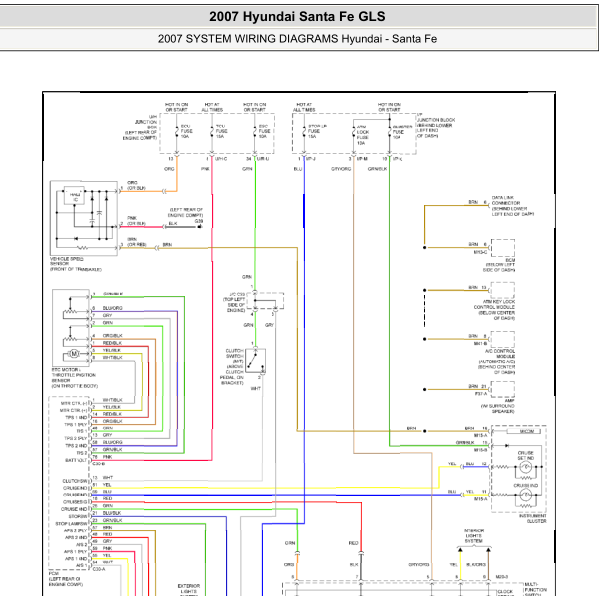The height and width of the screenshot is (596, 599).
Task: Select the ECU FUSE 10A label
Action: (x=186, y=131)
